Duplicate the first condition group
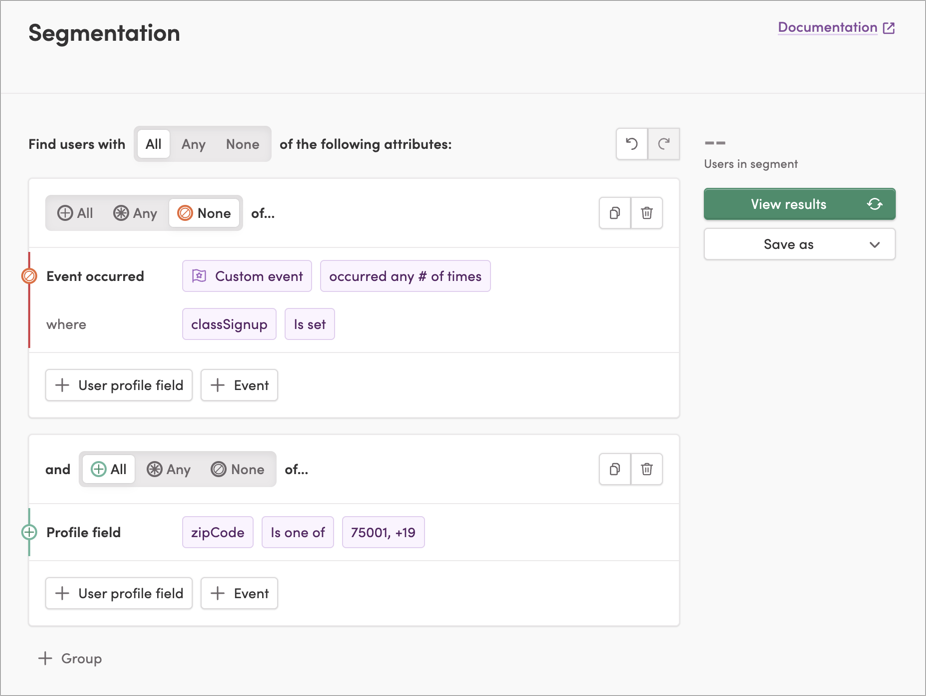Screen dimensions: 926x696 click(x=614, y=213)
